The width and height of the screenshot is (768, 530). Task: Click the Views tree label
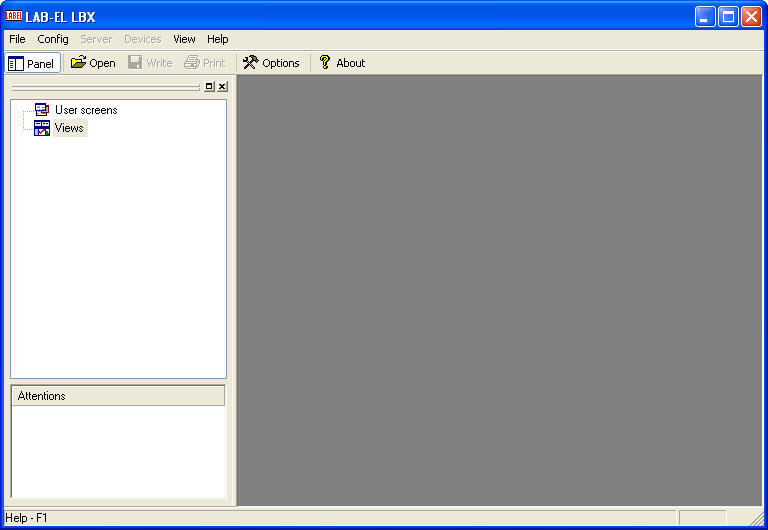pos(69,128)
